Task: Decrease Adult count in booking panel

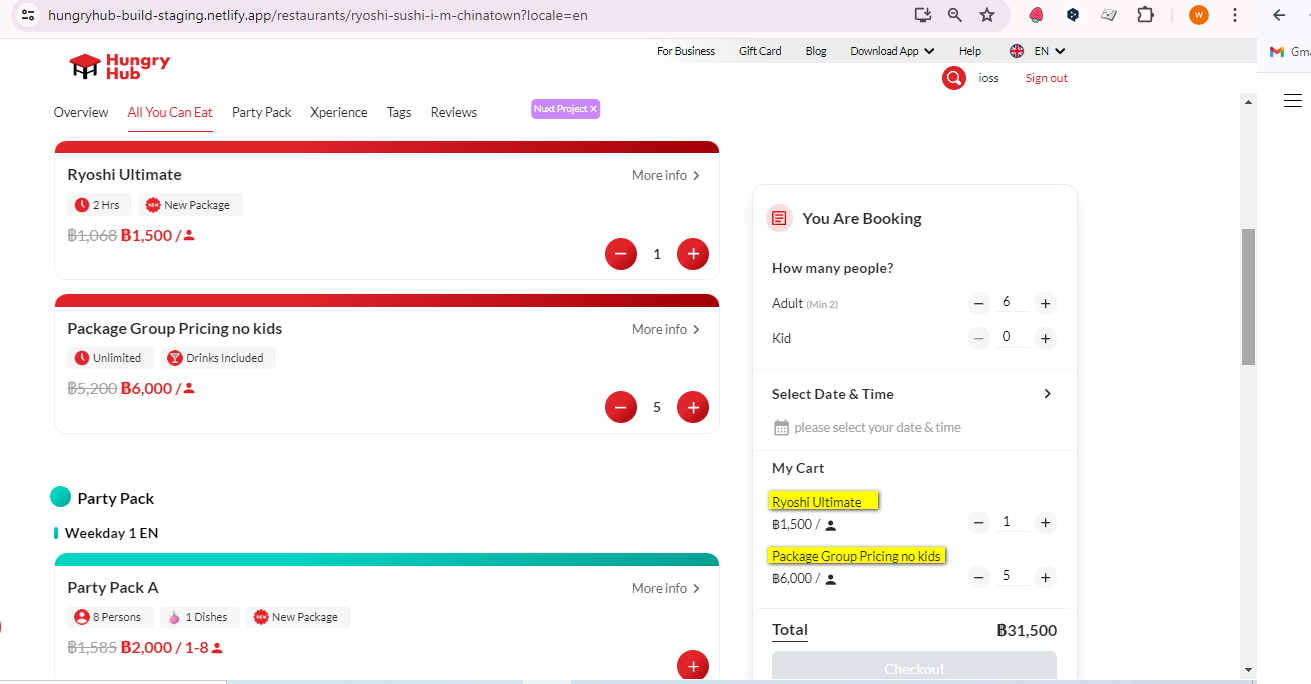Action: tap(979, 304)
